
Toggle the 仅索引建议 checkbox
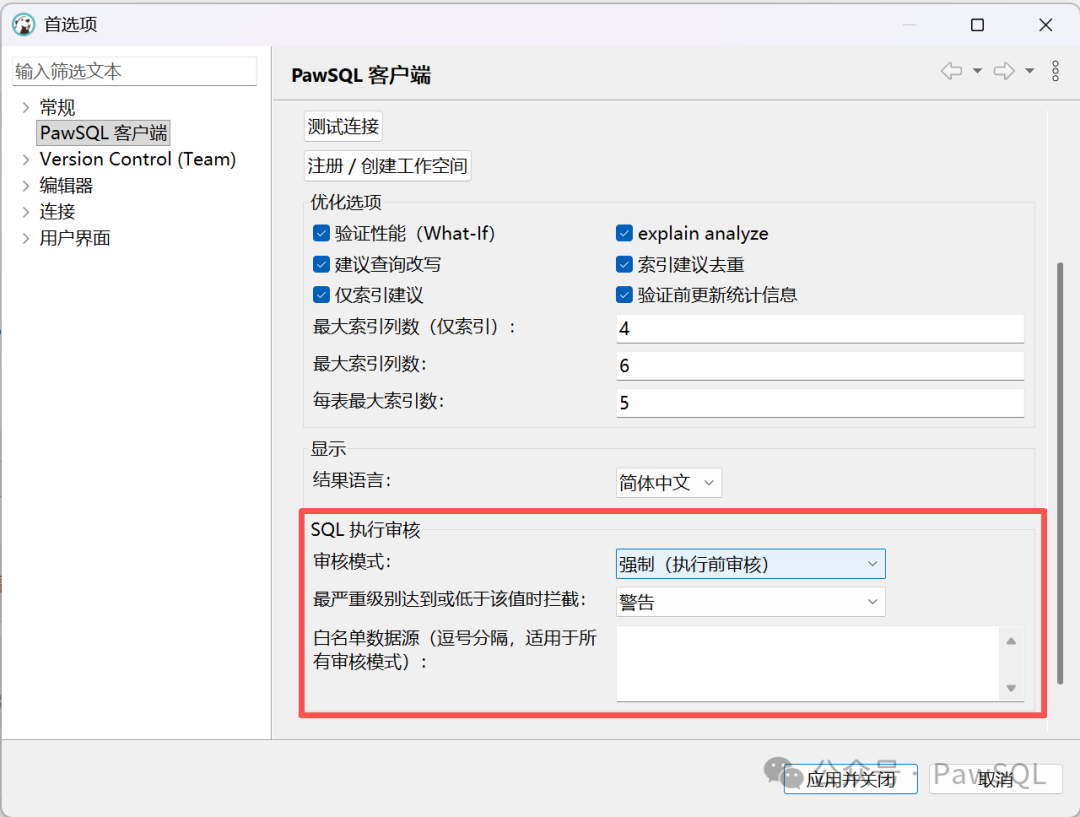[x=321, y=295]
